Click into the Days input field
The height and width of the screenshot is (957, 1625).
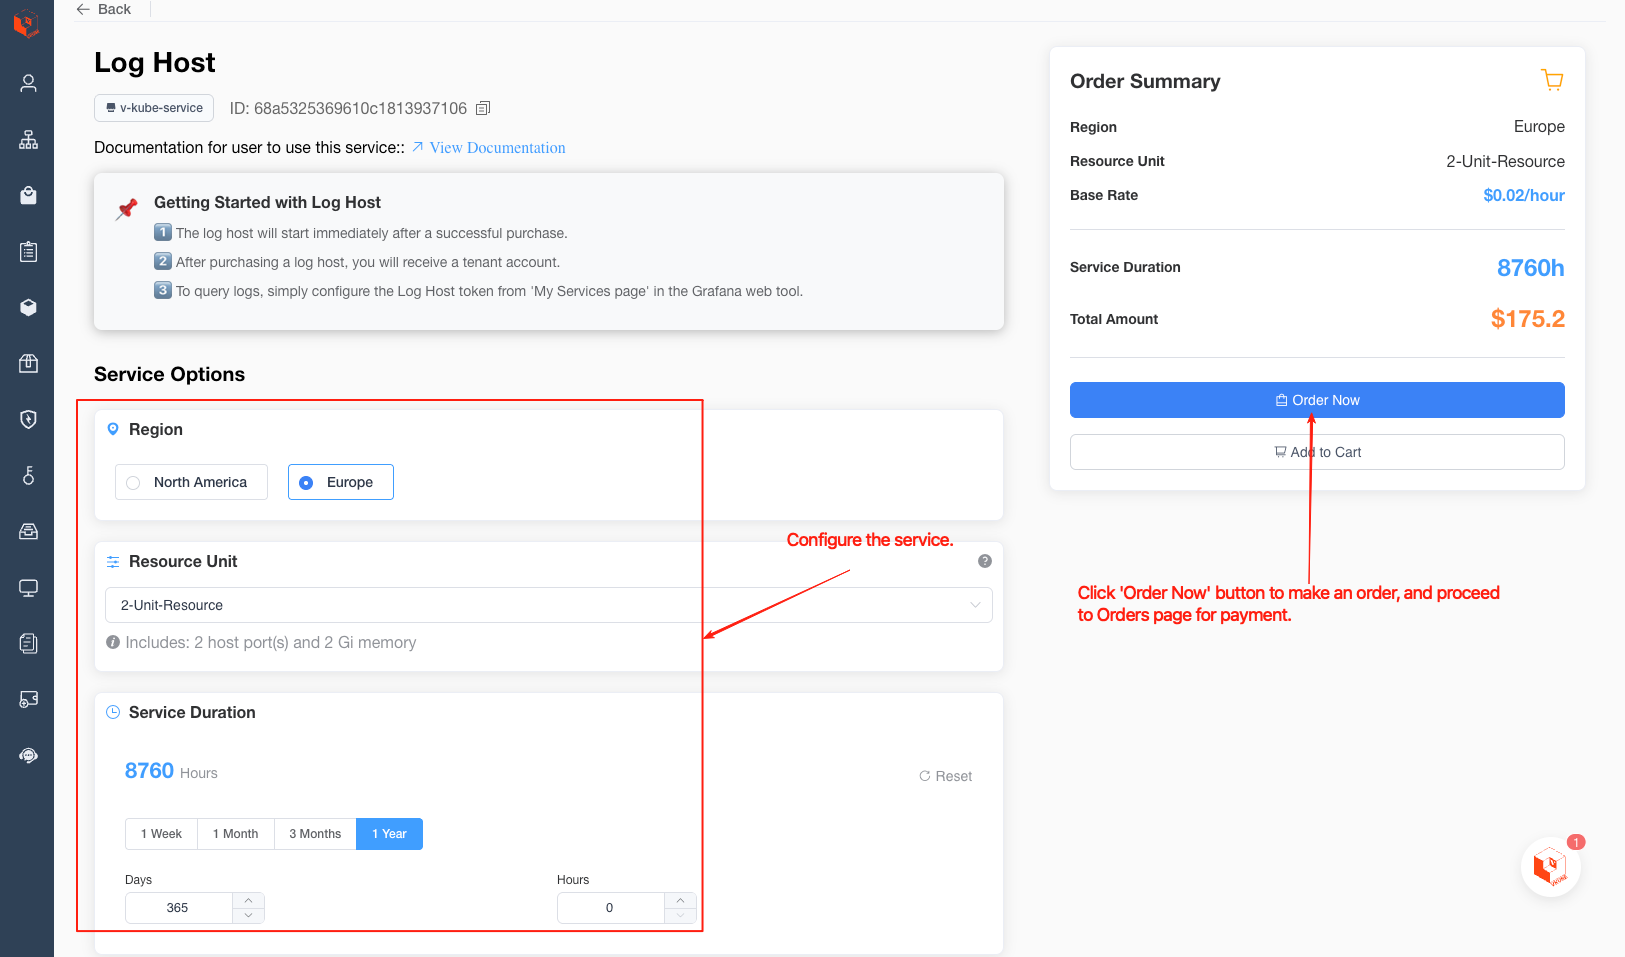178,908
